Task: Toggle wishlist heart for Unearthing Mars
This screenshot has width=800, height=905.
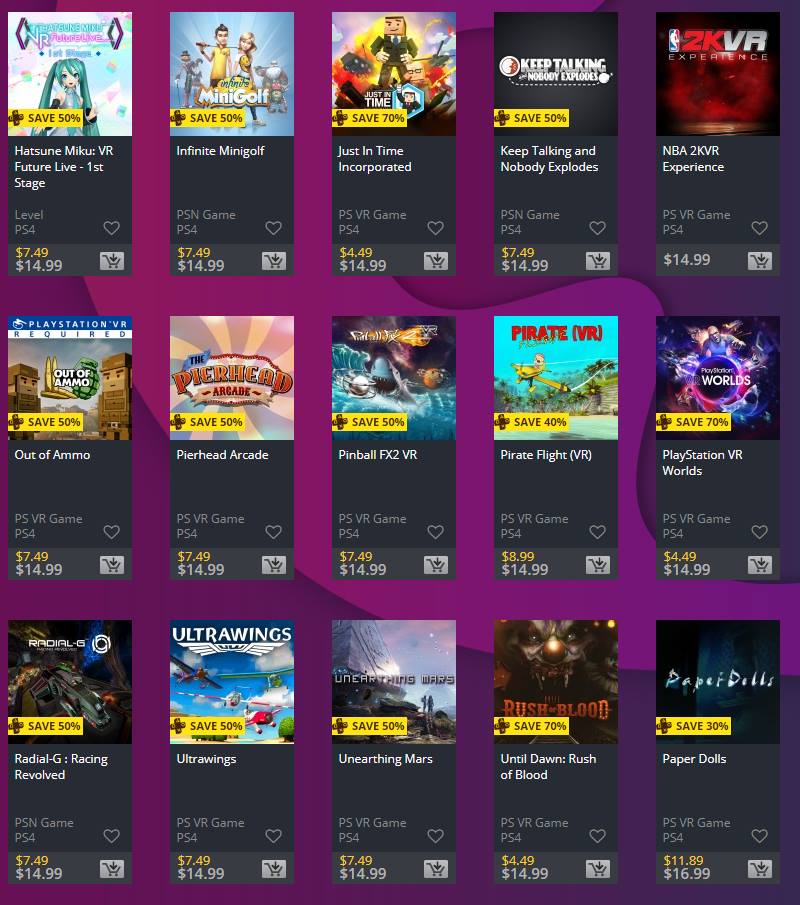Action: coord(436,836)
